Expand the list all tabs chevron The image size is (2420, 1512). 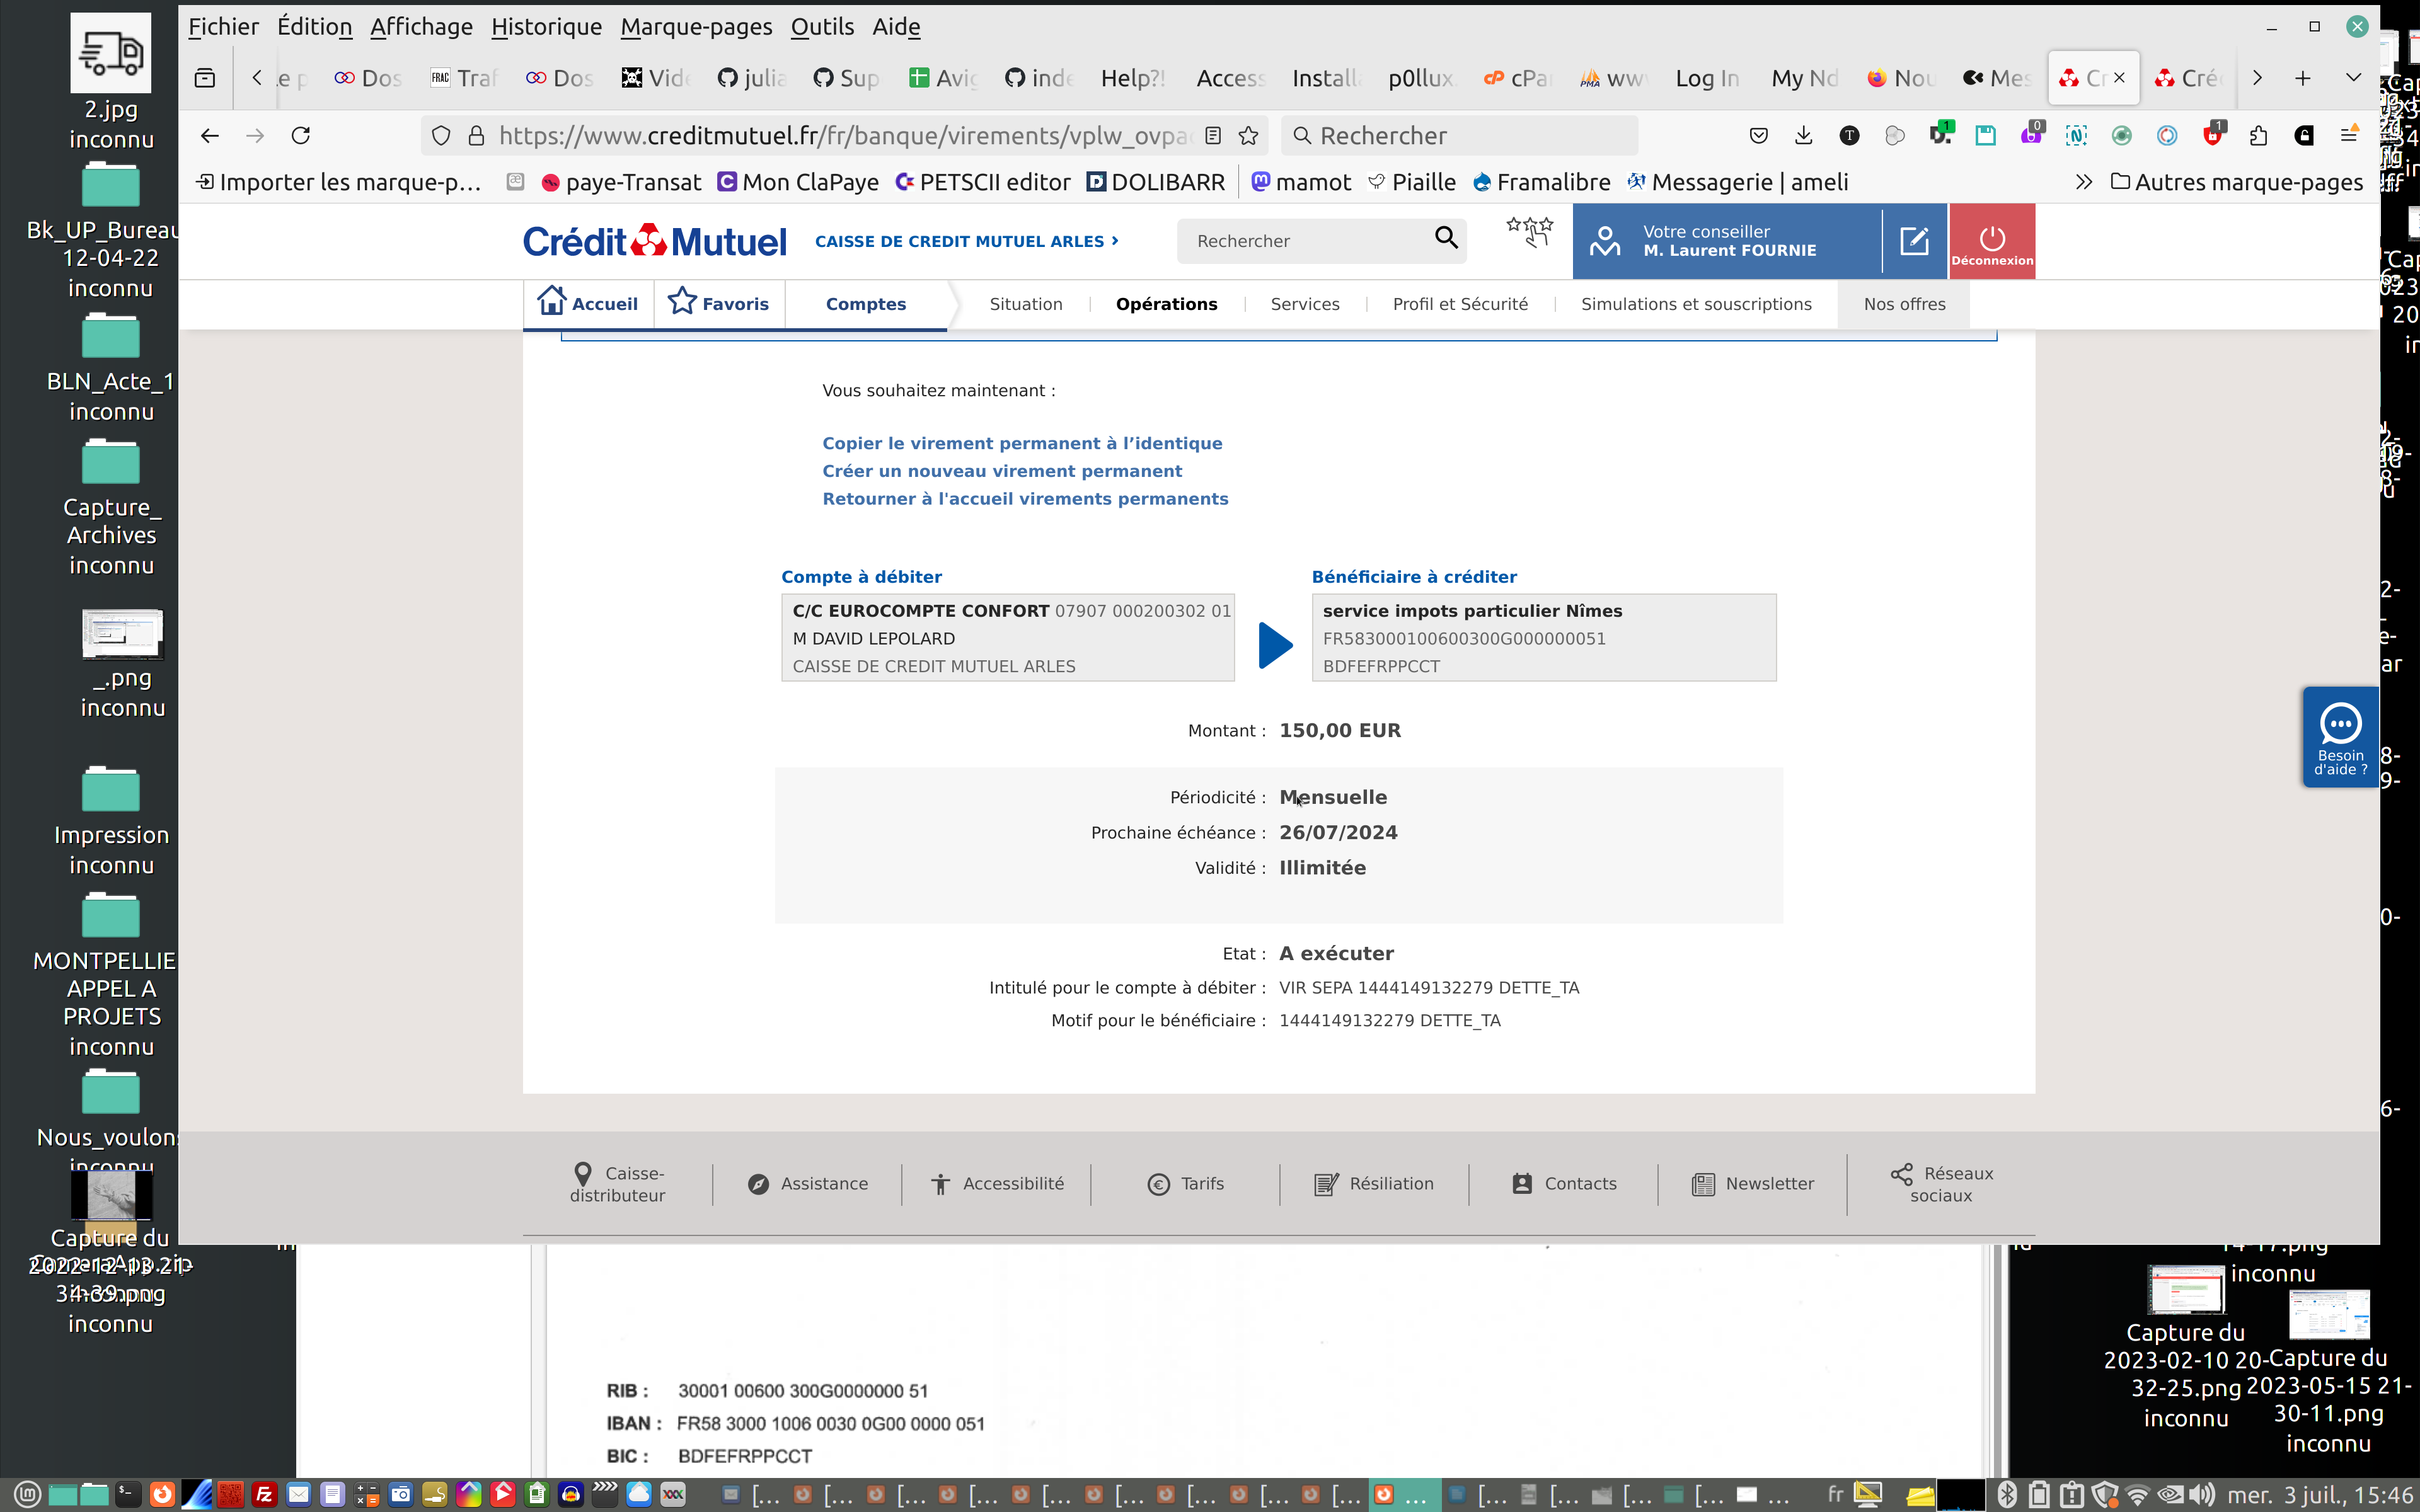pyautogui.click(x=2353, y=78)
